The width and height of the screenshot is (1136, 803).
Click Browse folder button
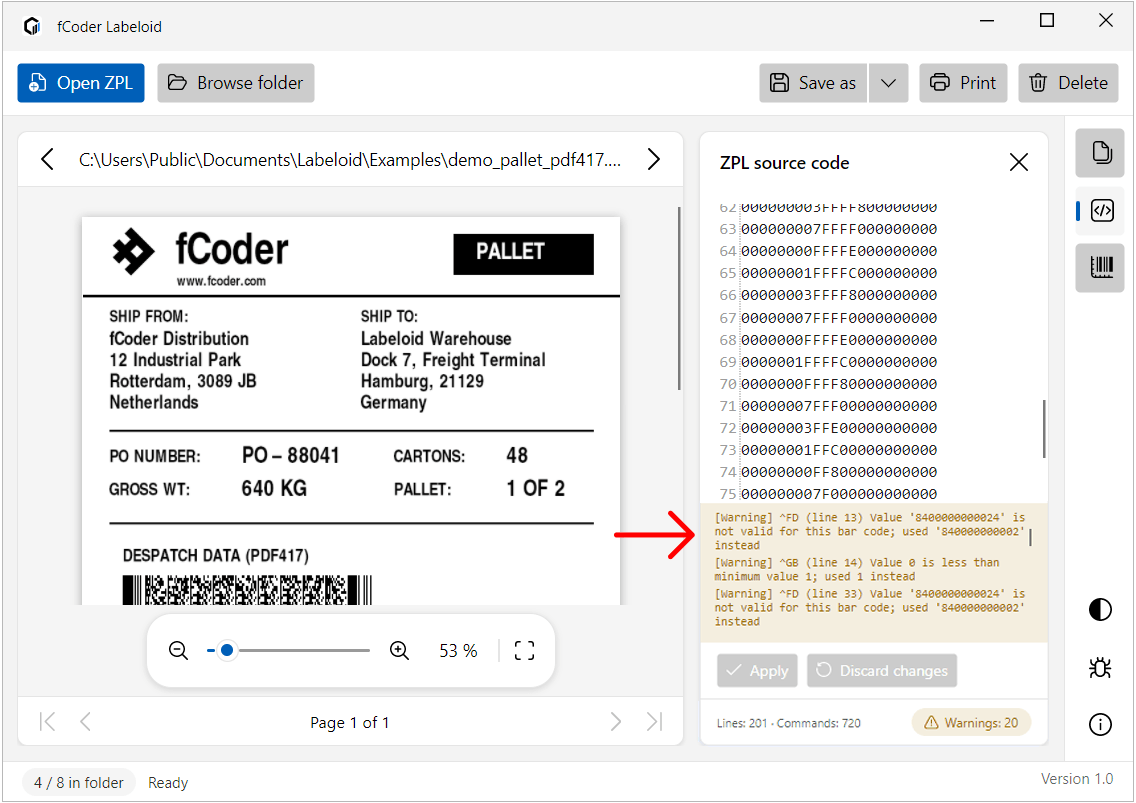pyautogui.click(x=235, y=83)
